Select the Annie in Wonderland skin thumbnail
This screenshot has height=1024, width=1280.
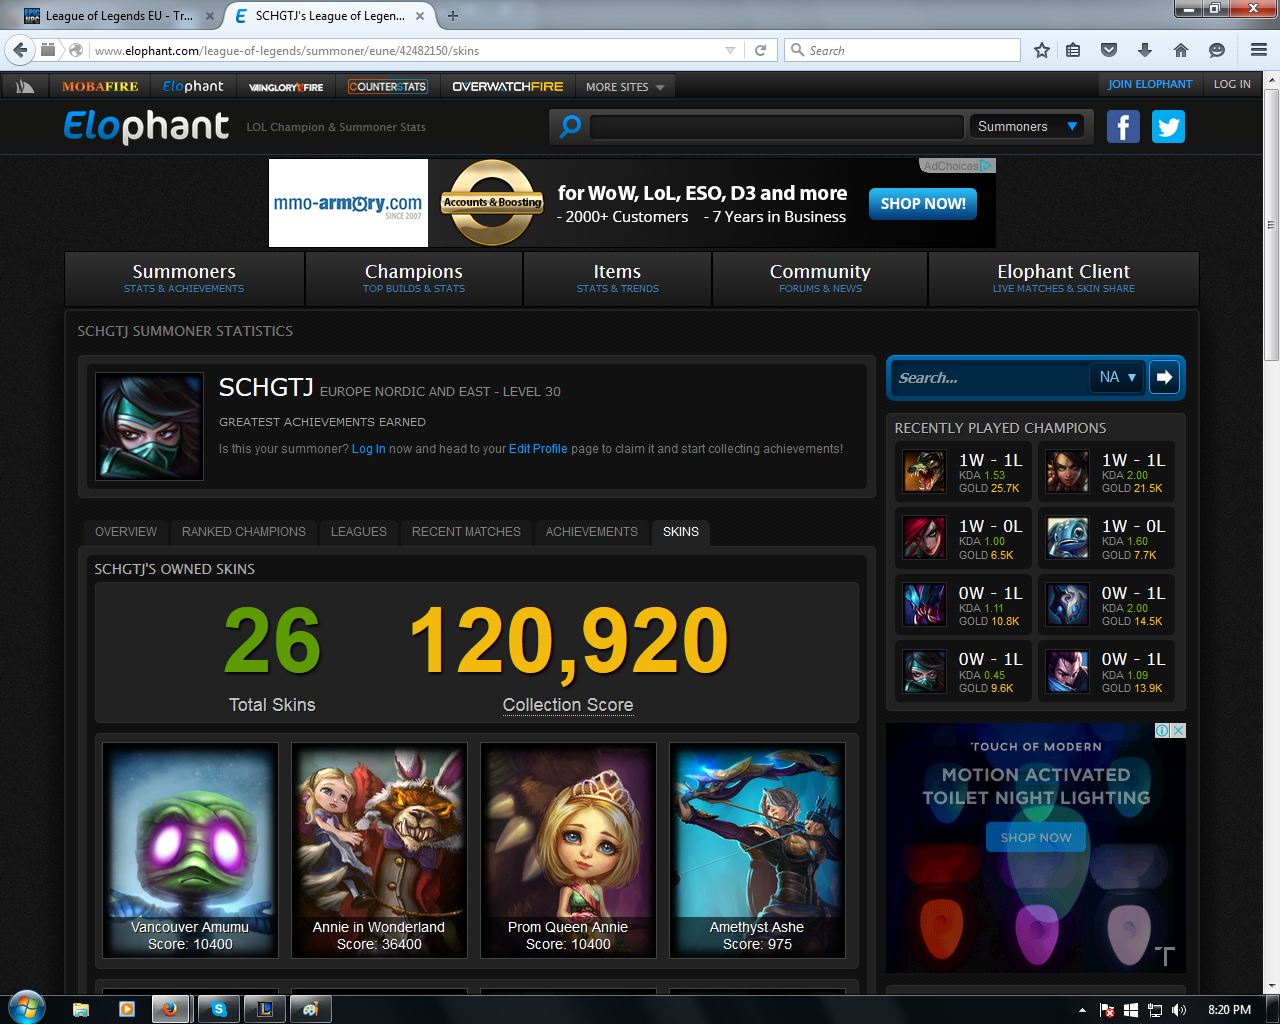tap(379, 850)
